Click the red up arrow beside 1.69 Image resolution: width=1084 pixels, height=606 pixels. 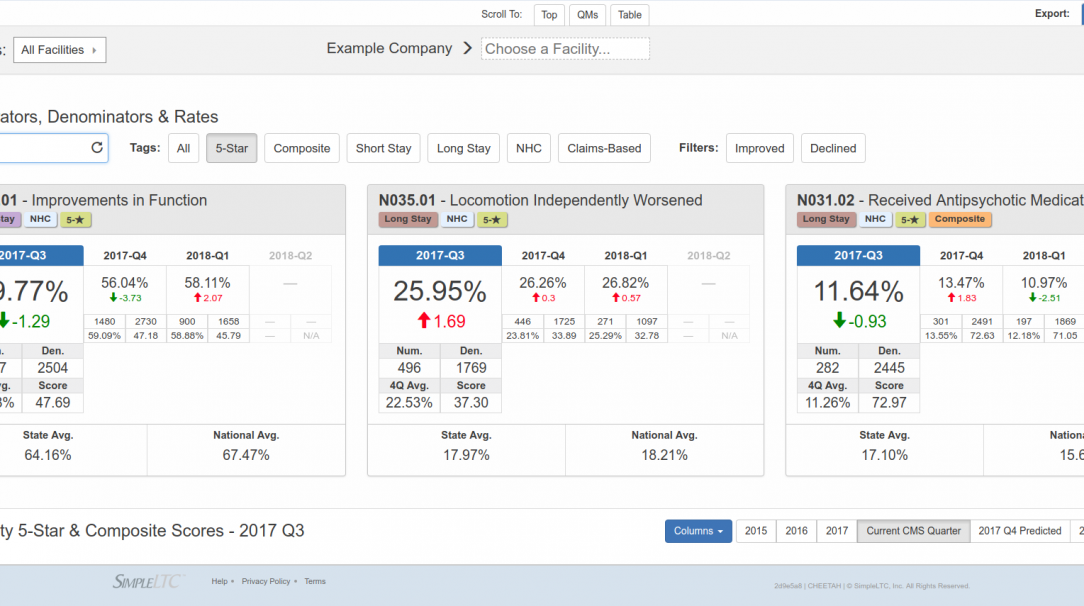pyautogui.click(x=424, y=322)
